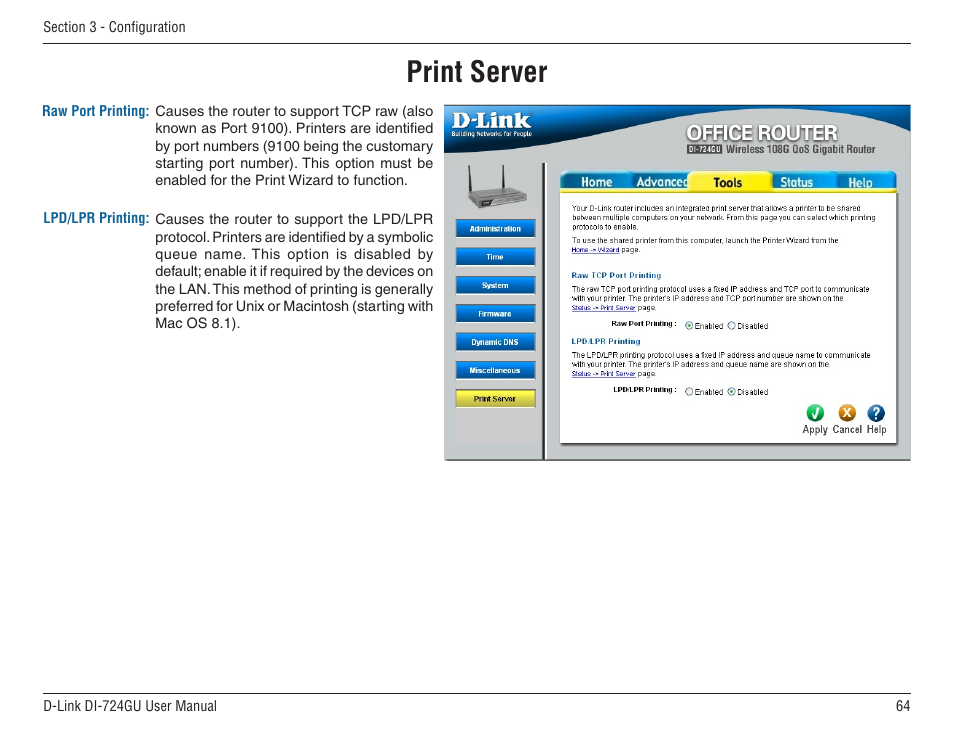Viewport: 954px width, 738px height.
Task: Click the green Apply checkmark icon
Action: click(x=815, y=413)
